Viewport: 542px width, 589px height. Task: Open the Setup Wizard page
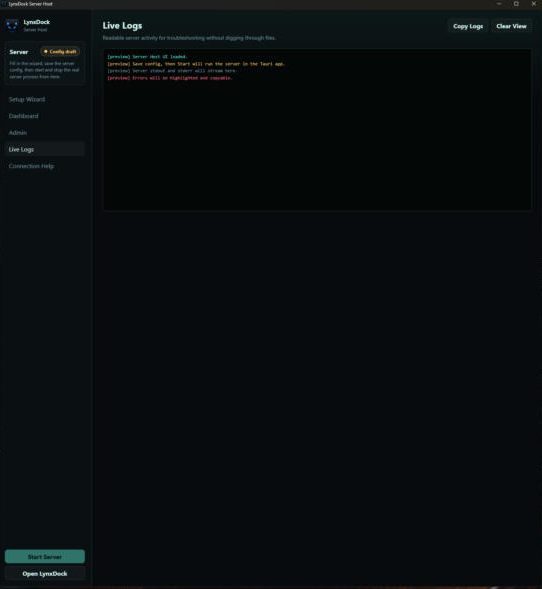45,100
